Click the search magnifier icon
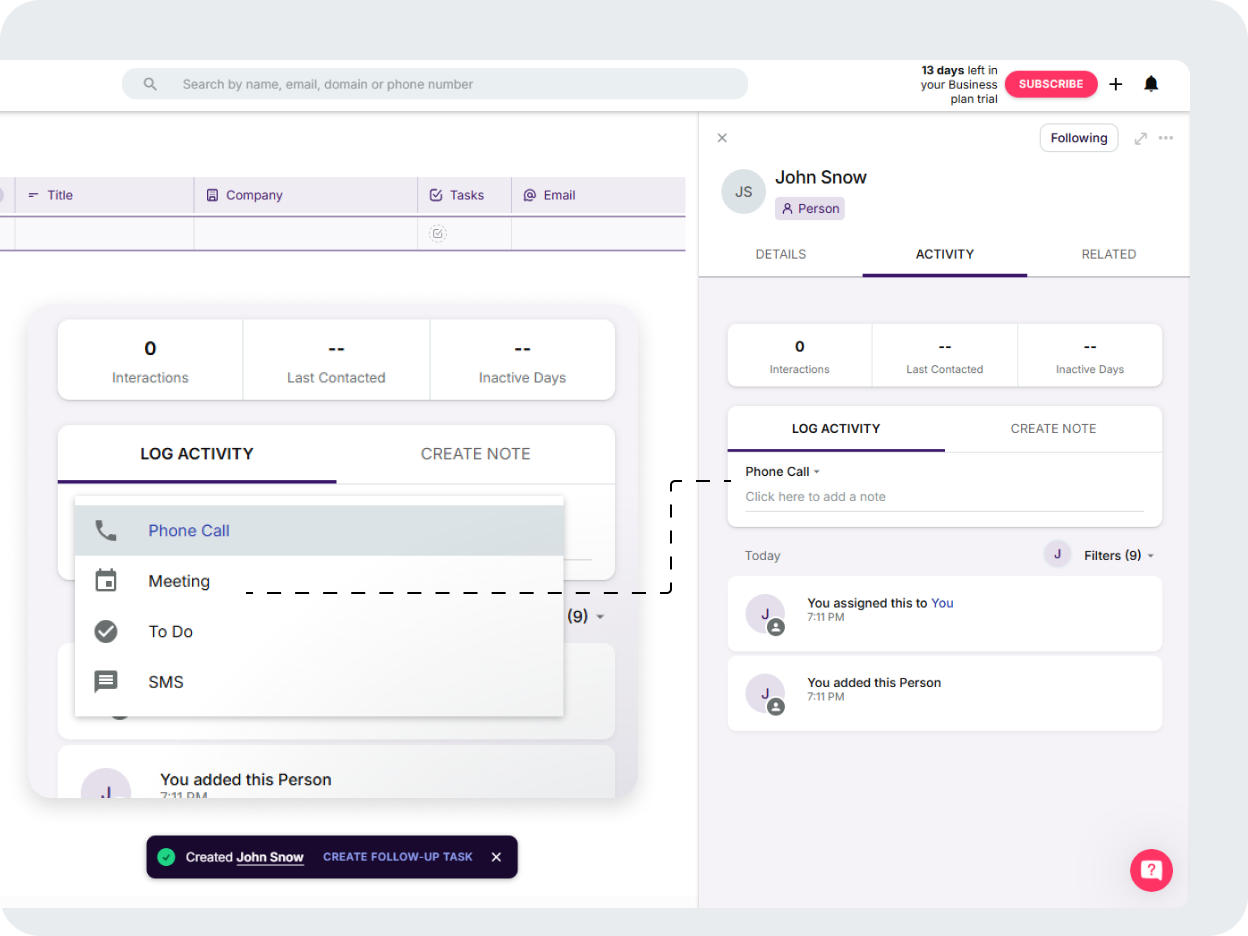 pos(150,84)
